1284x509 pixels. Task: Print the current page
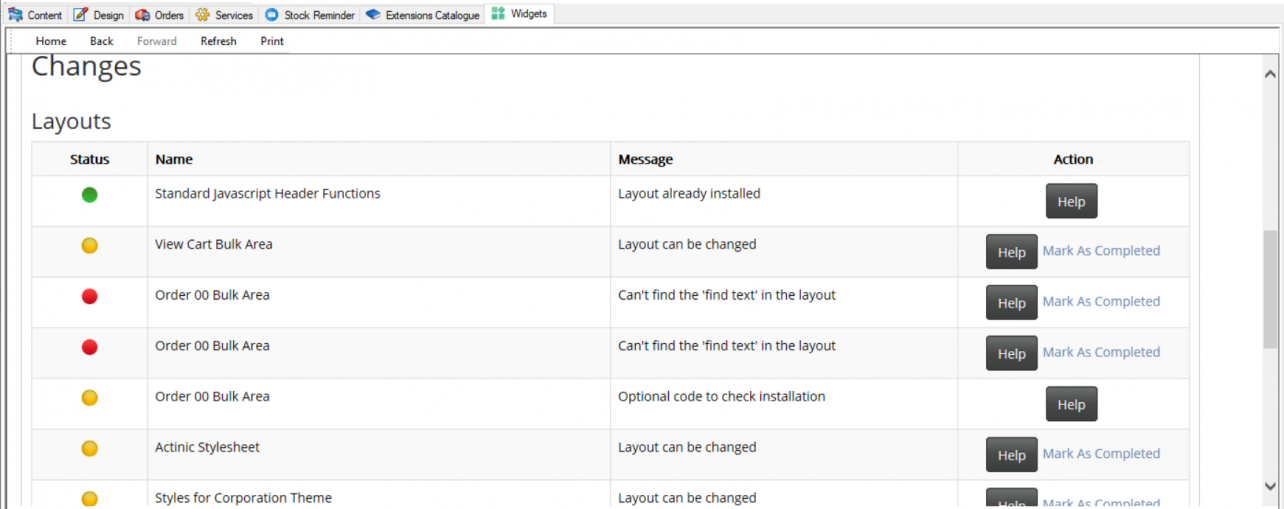point(272,41)
